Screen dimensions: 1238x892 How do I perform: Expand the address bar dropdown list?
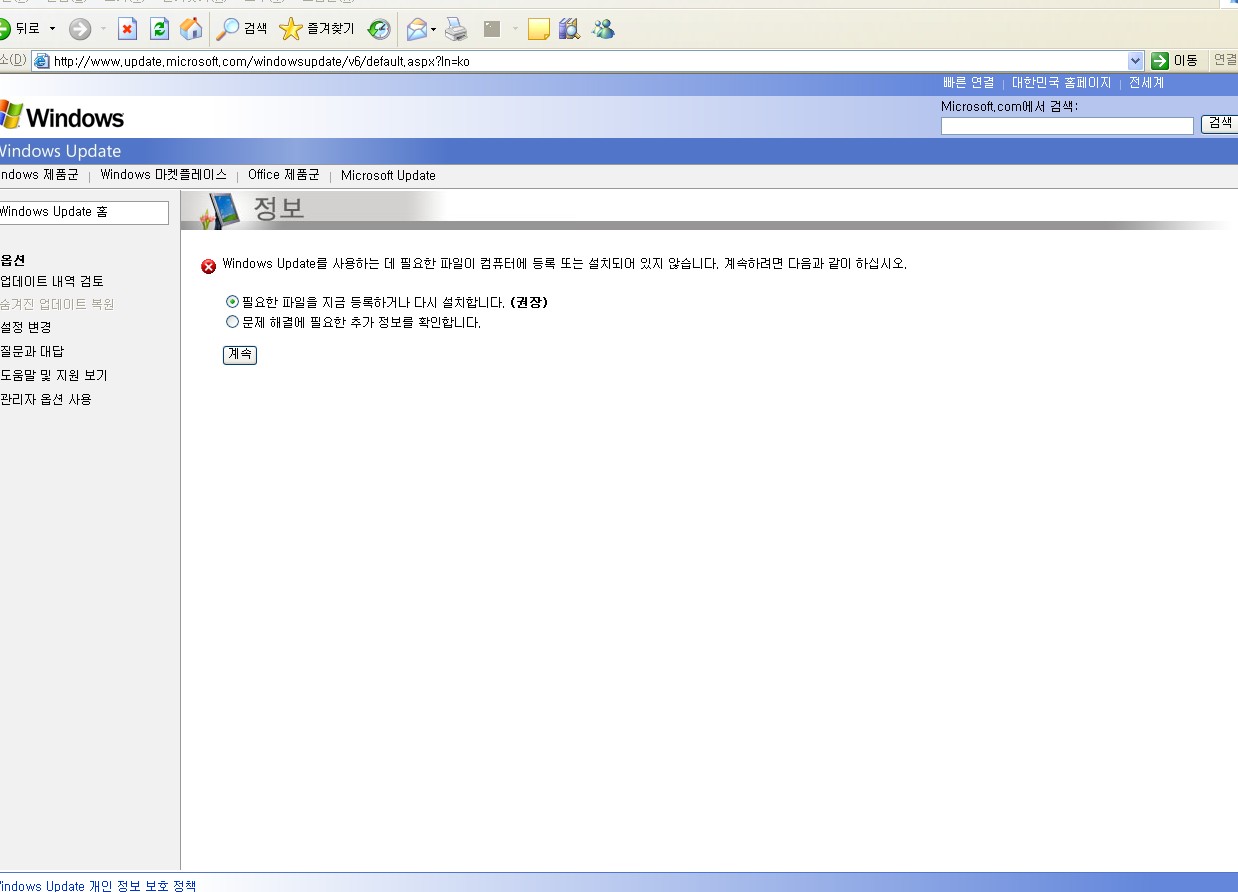pyautogui.click(x=1135, y=61)
